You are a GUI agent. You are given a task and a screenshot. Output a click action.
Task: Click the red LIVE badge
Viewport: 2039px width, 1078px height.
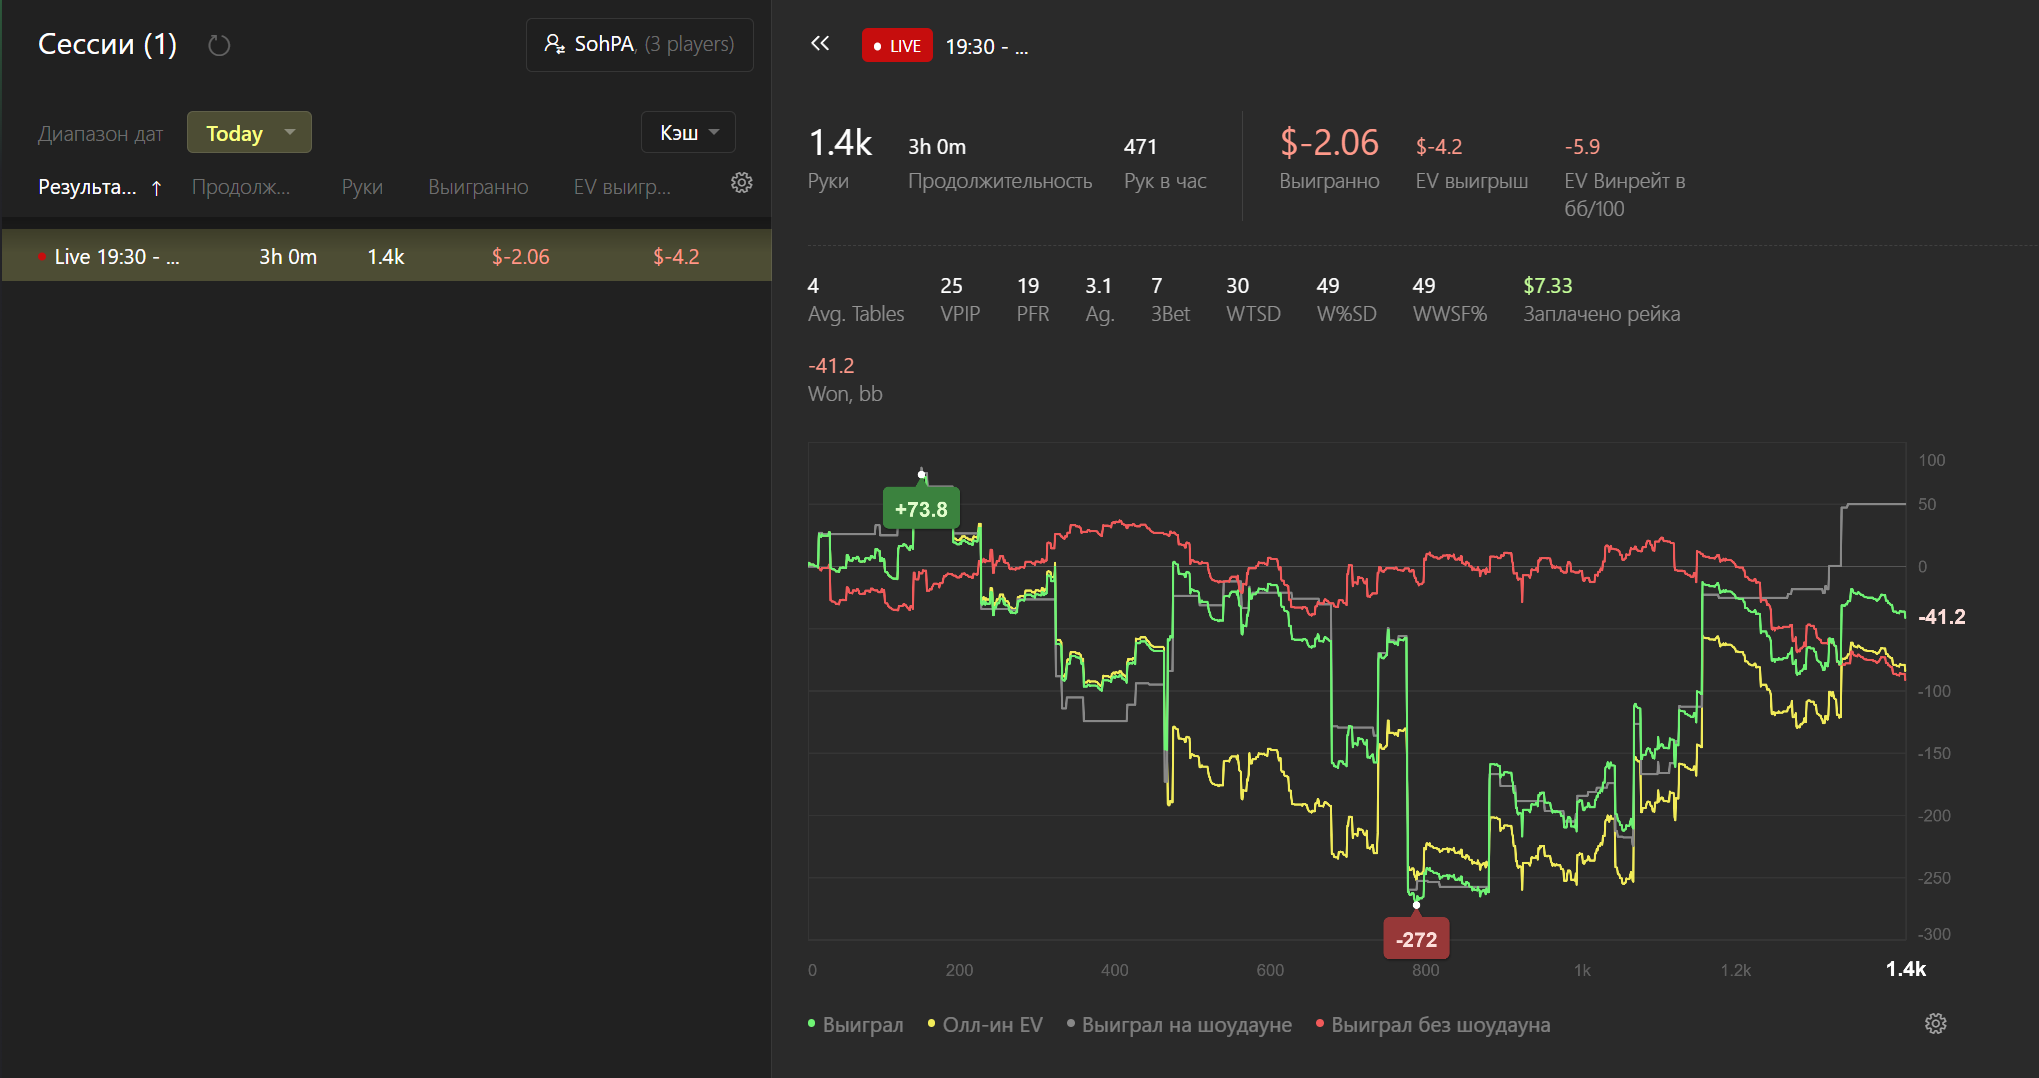click(x=897, y=46)
